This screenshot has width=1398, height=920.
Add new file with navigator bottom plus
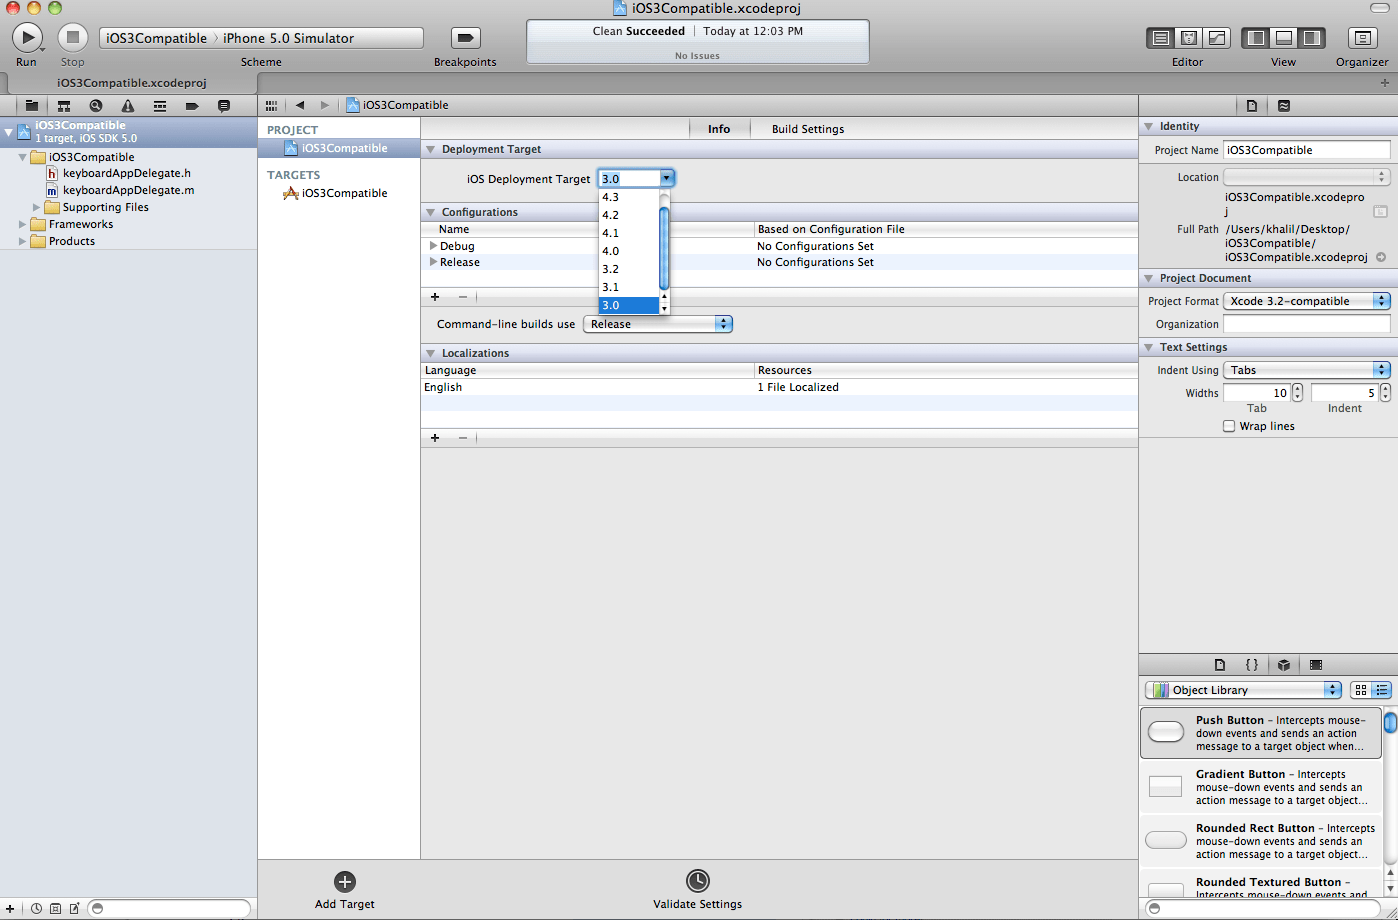coord(10,908)
